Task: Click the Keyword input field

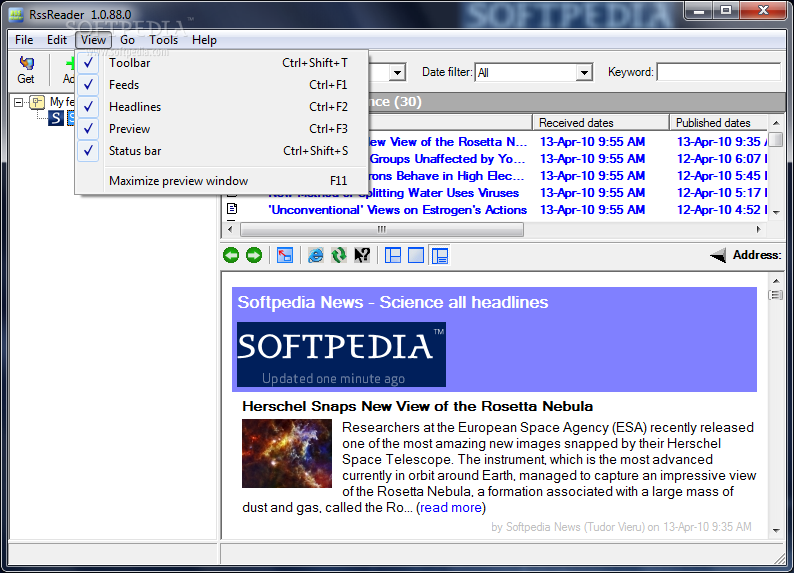Action: tap(718, 72)
